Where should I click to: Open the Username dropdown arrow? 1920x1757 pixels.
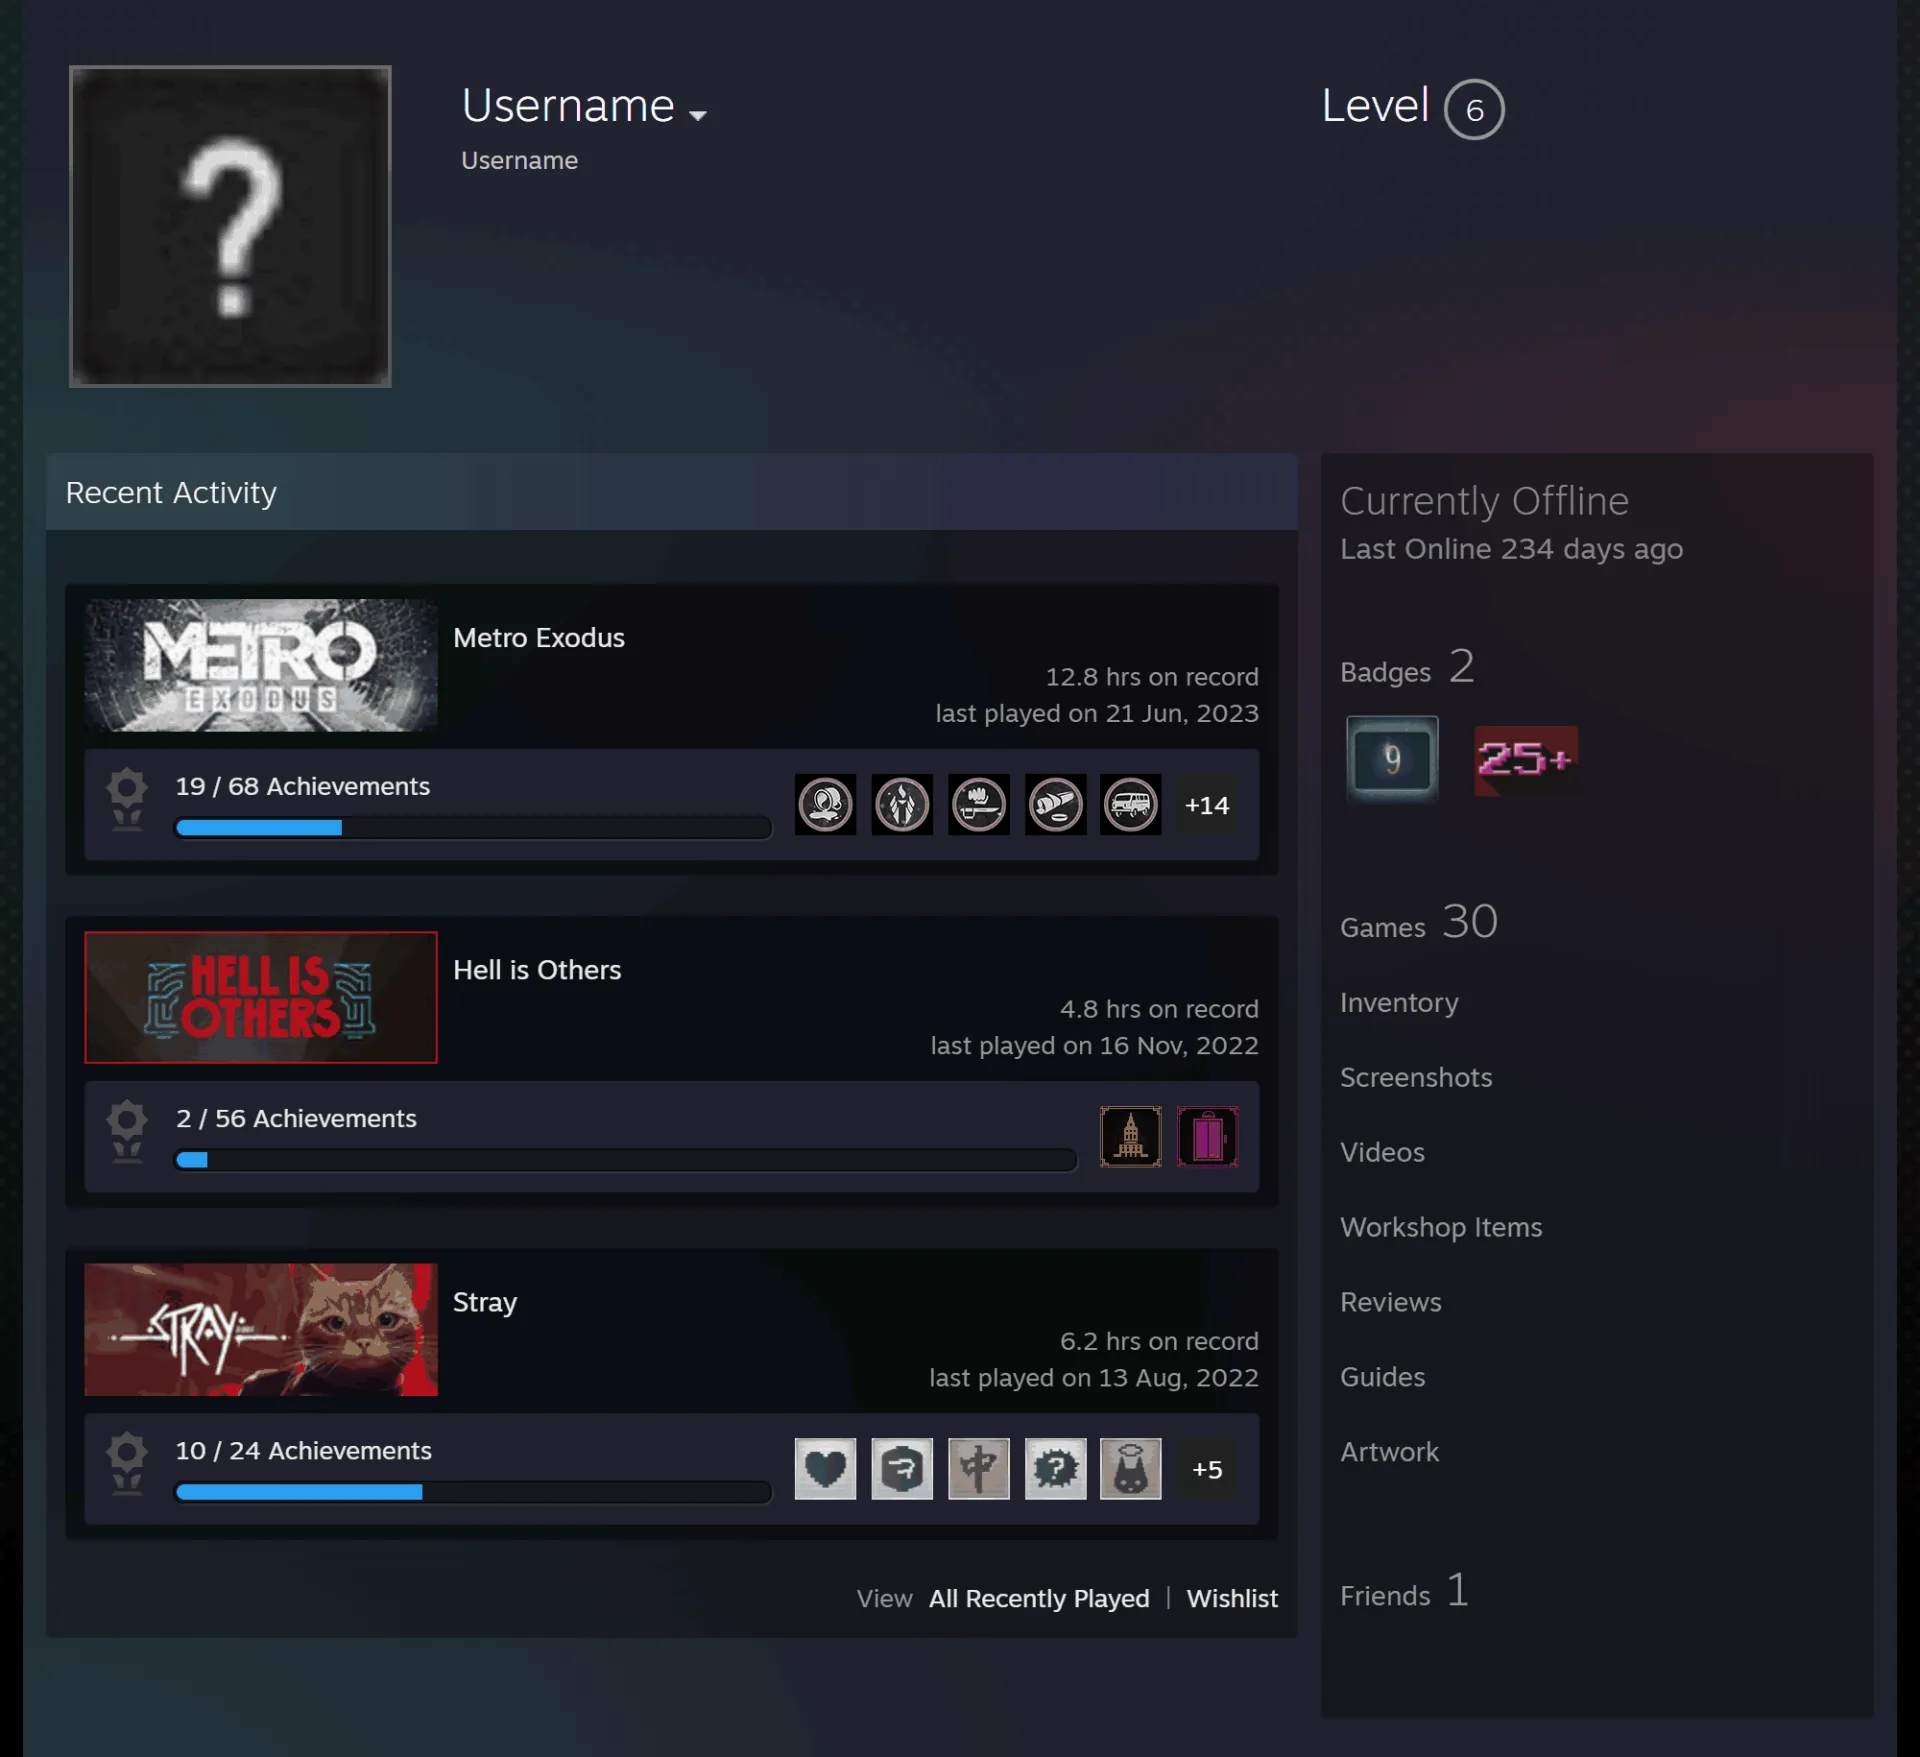point(698,115)
